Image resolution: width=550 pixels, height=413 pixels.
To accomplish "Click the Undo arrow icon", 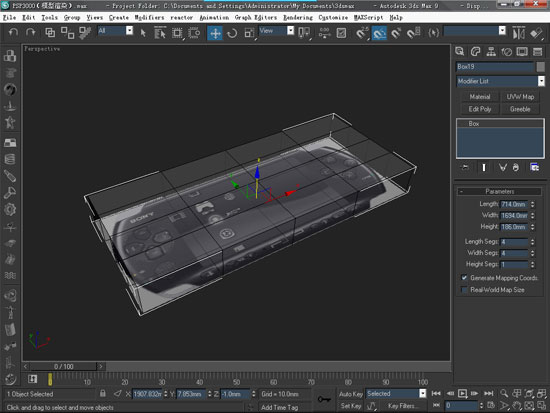I will pos(13,33).
